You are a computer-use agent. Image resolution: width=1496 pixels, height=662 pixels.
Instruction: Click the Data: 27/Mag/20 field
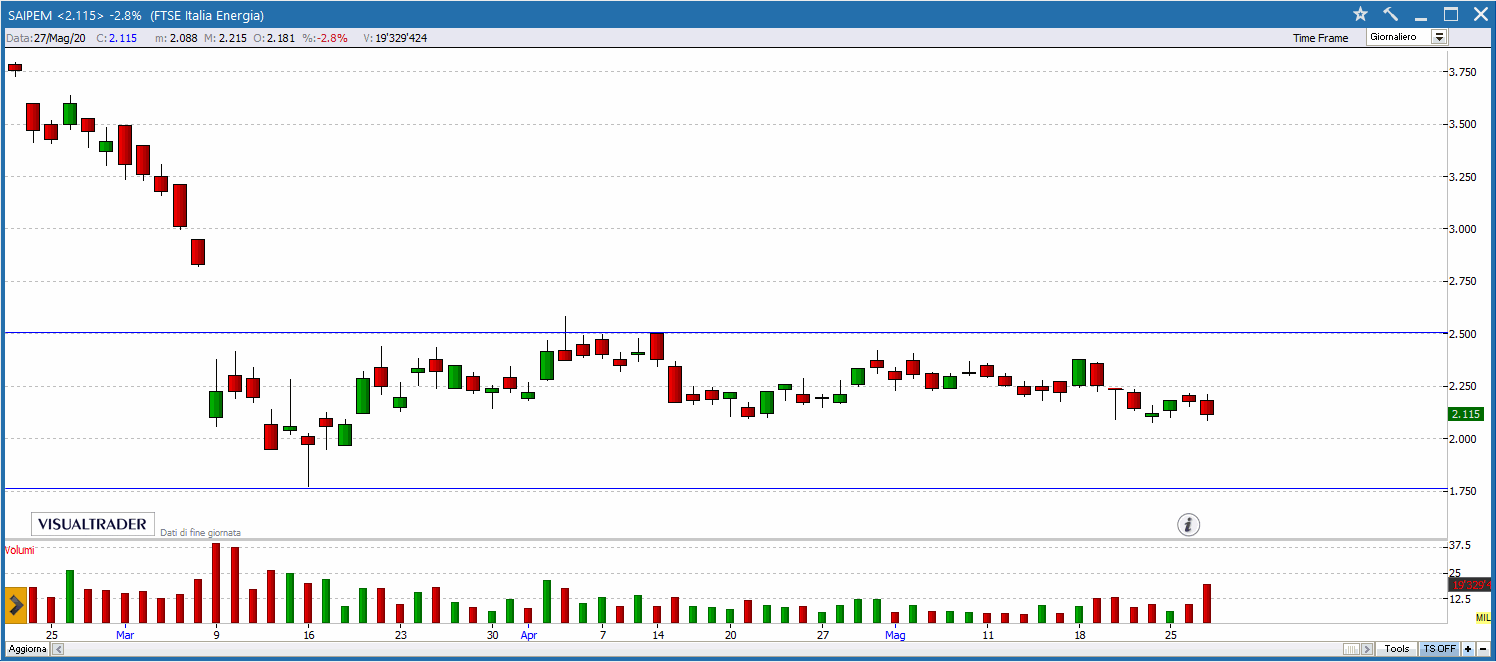point(46,38)
